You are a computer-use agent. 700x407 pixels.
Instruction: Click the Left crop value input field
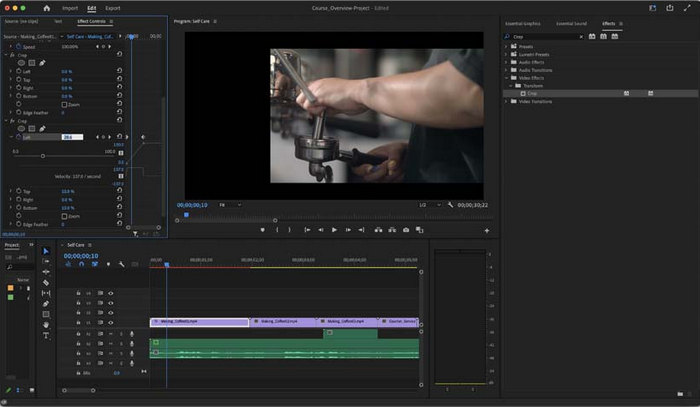(x=72, y=137)
